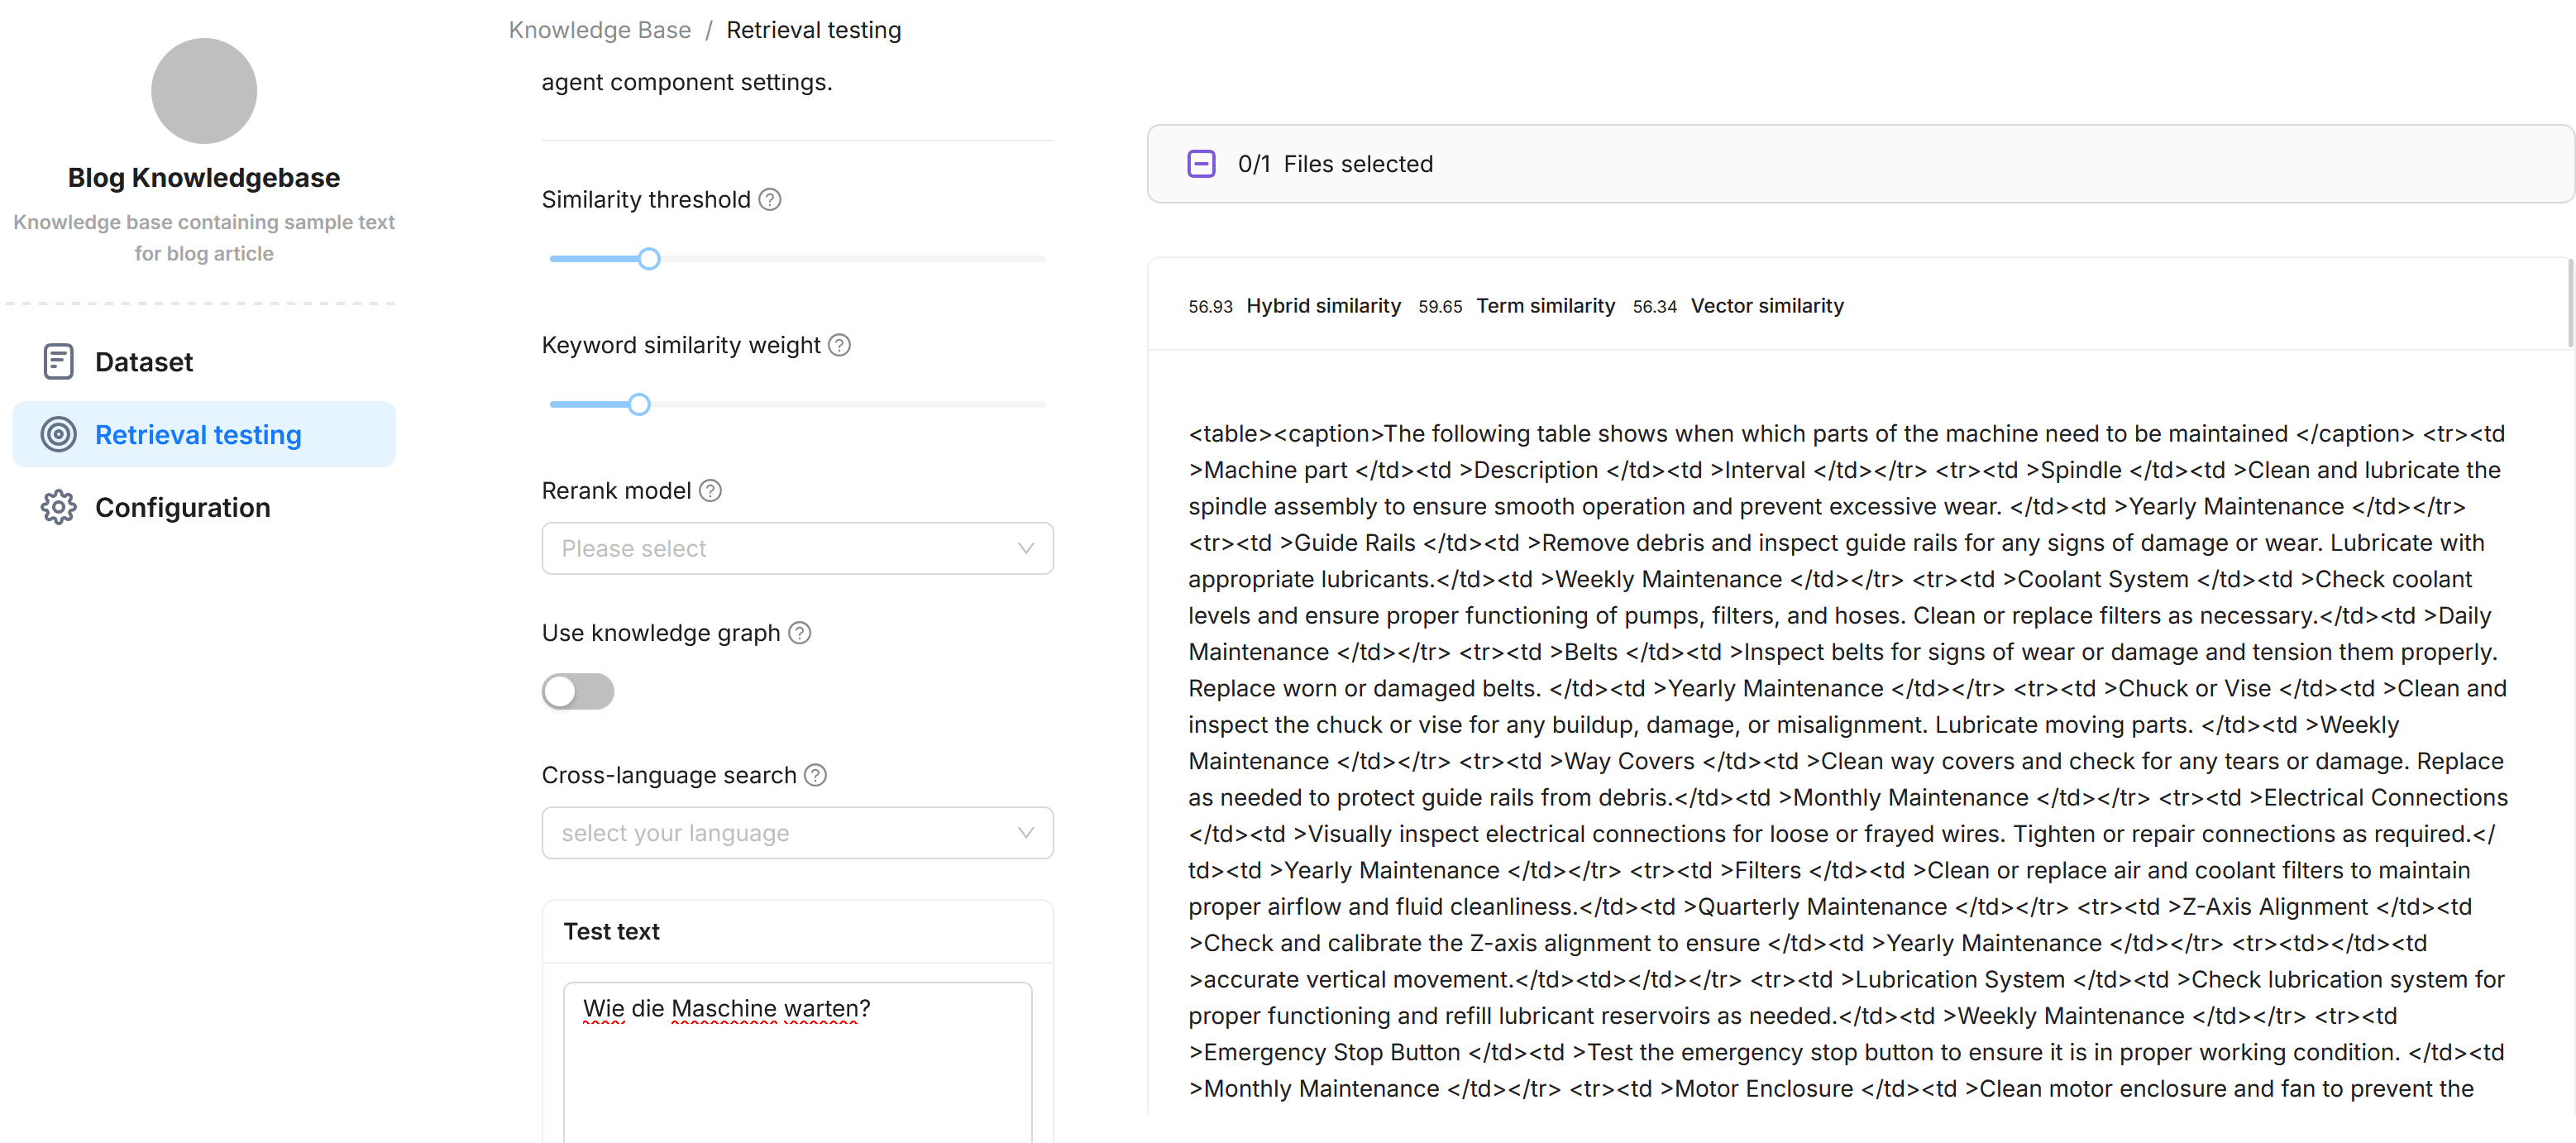Open Configuration sidebar item
Screen dimensions: 2576x1143
pos(204,508)
